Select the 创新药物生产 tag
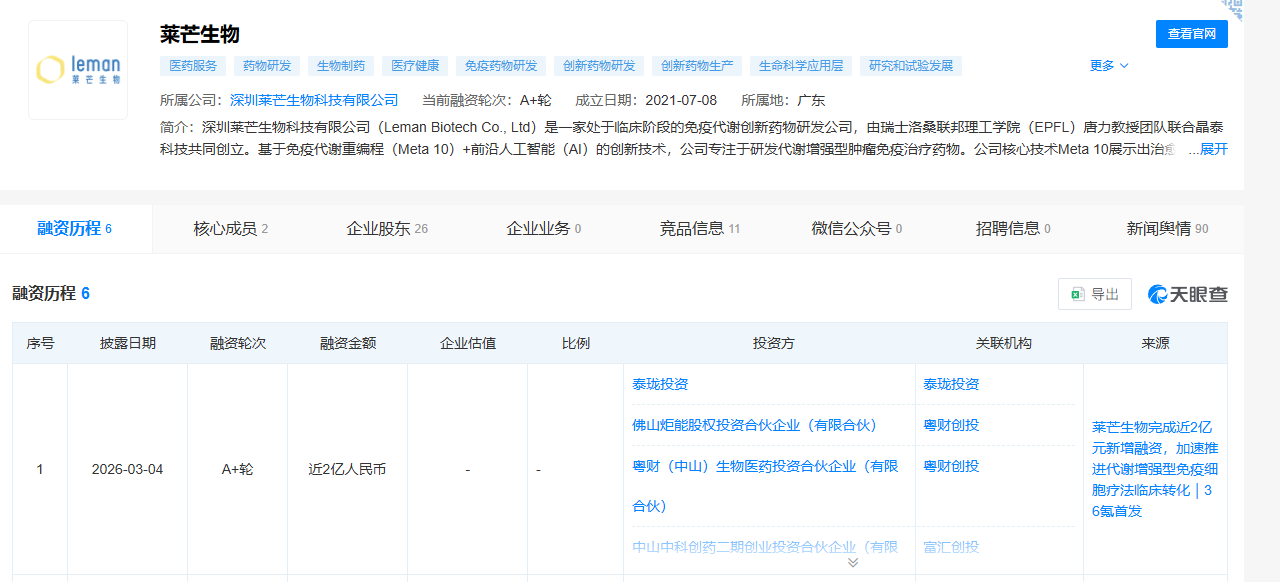 [697, 66]
